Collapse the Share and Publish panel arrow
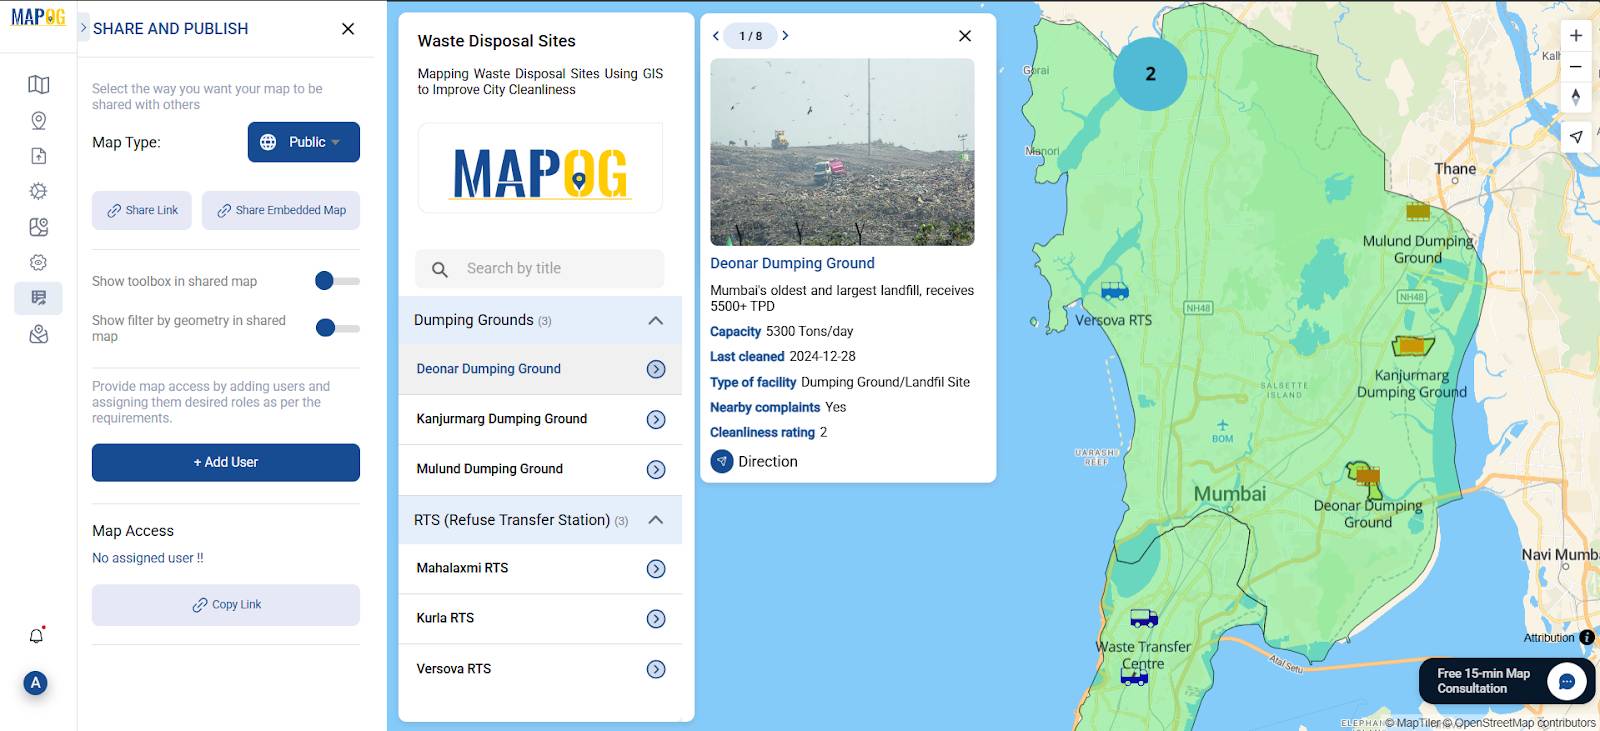The height and width of the screenshot is (731, 1600). 83,28
